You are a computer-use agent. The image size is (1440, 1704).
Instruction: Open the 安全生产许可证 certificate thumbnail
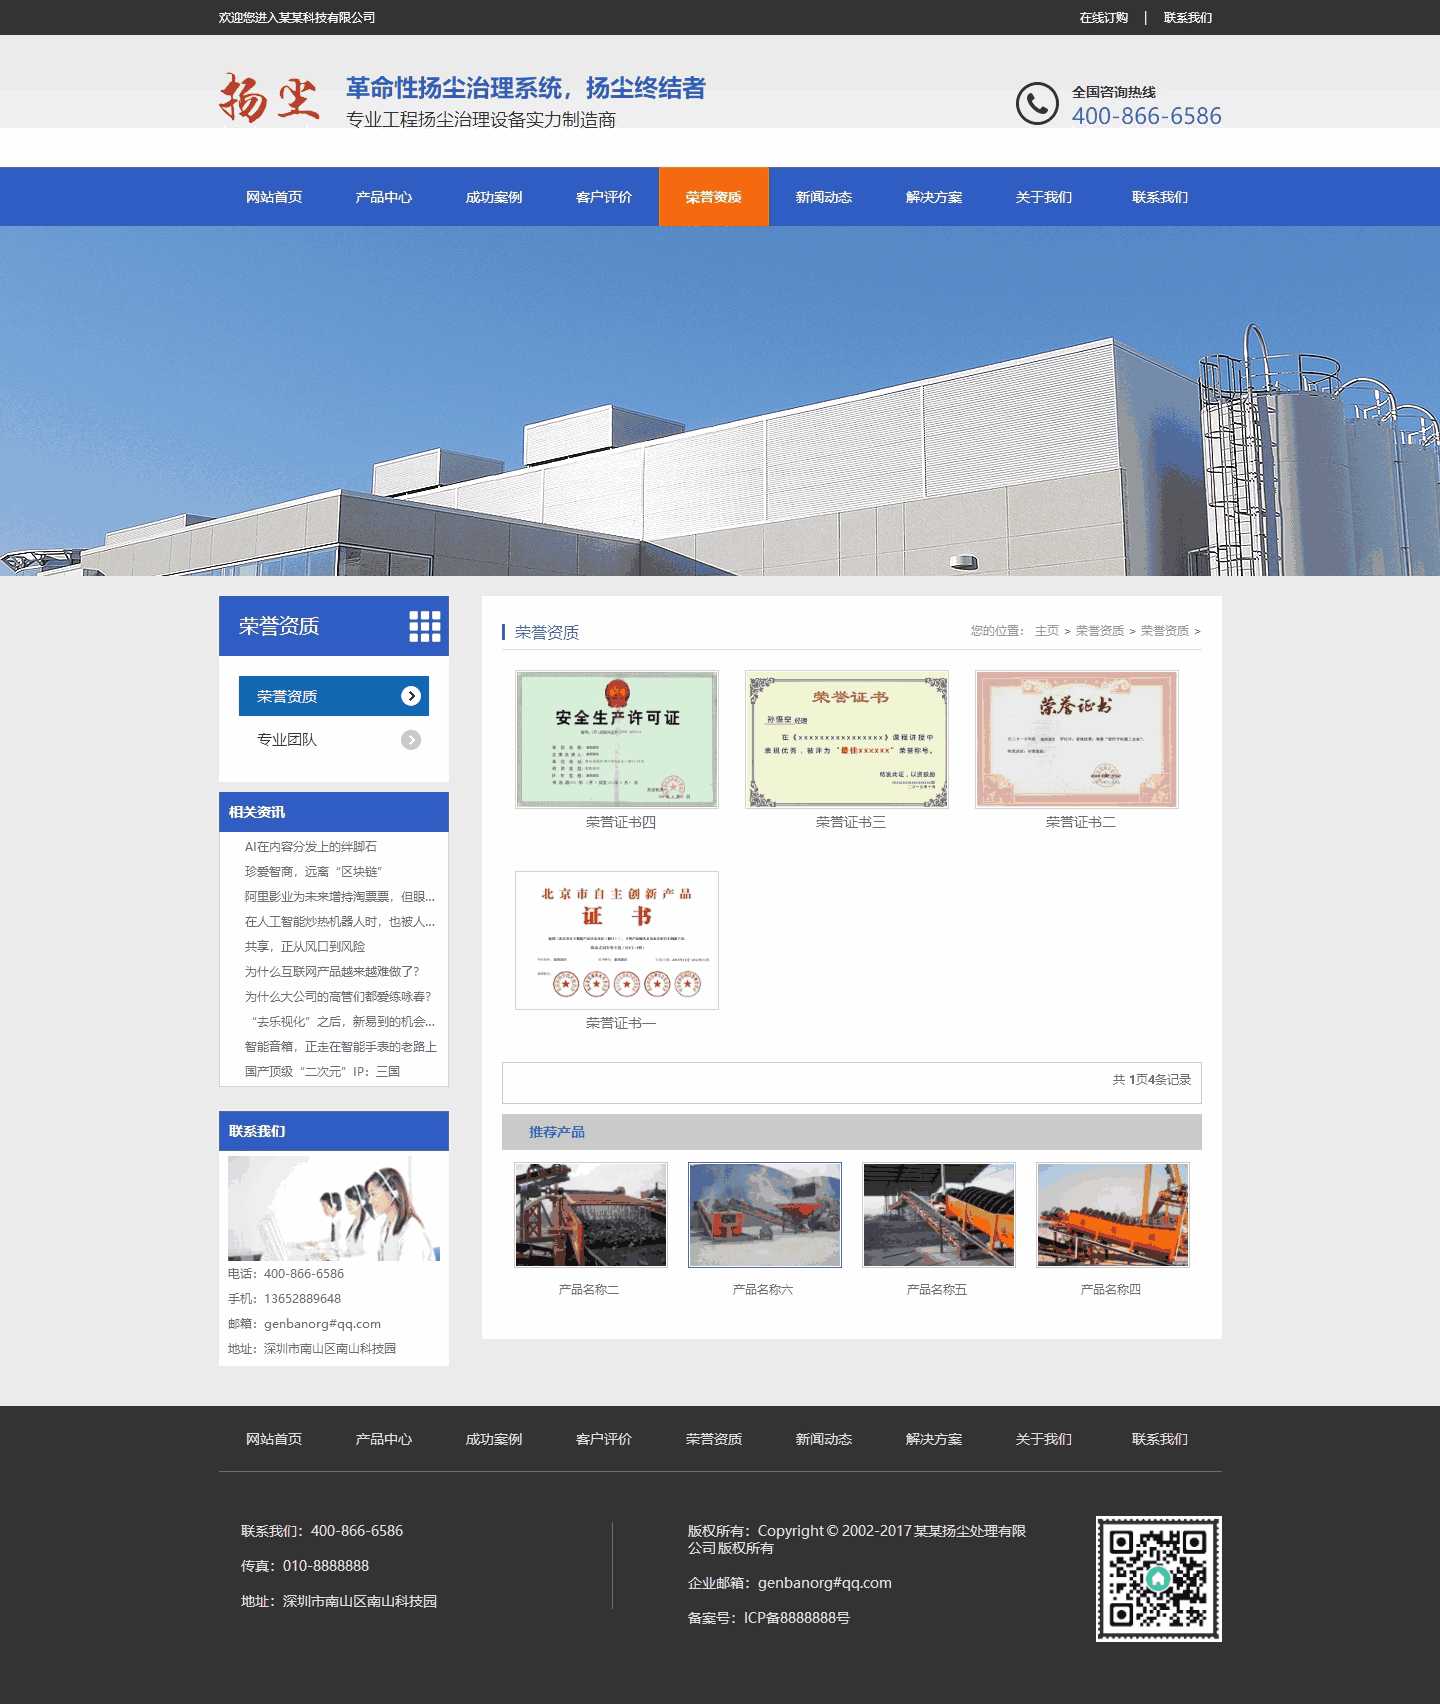617,739
